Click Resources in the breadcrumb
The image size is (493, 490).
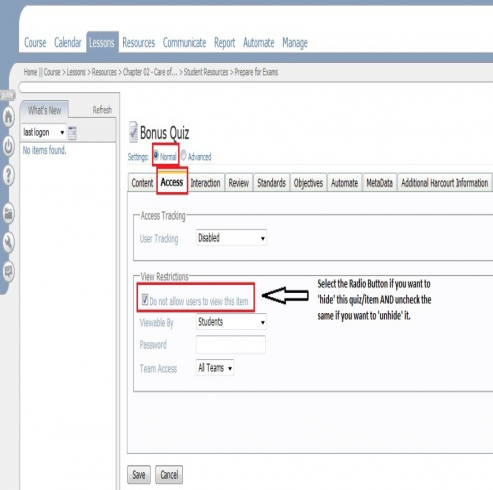pyautogui.click(x=104, y=72)
